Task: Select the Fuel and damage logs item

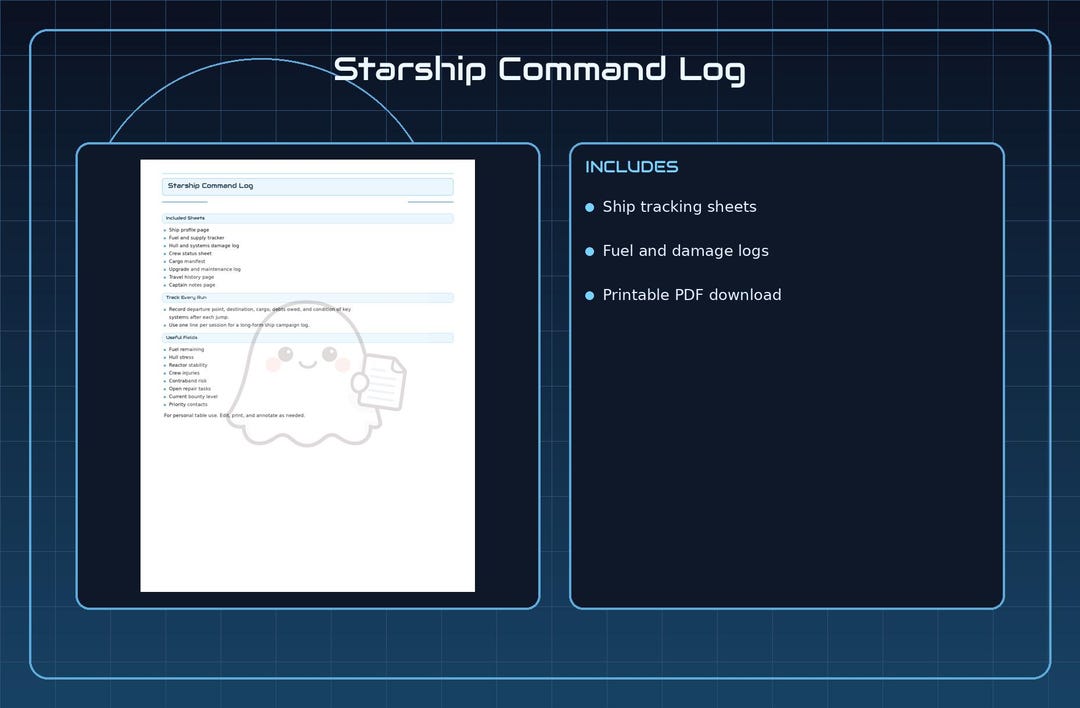Action: [x=685, y=251]
